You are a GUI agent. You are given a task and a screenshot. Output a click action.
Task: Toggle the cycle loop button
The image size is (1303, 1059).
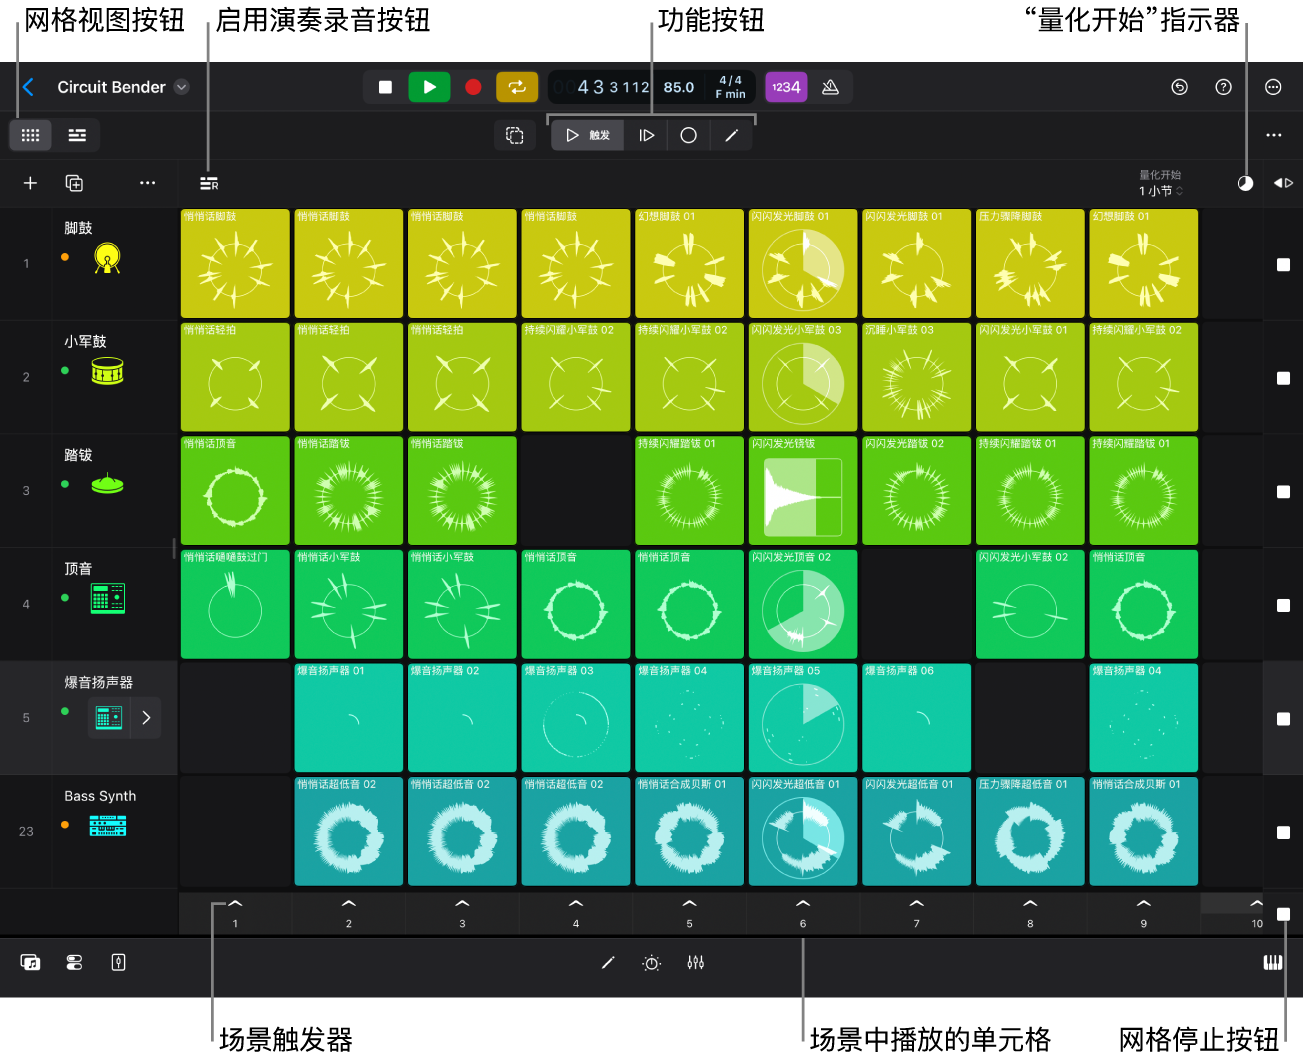coord(517,87)
